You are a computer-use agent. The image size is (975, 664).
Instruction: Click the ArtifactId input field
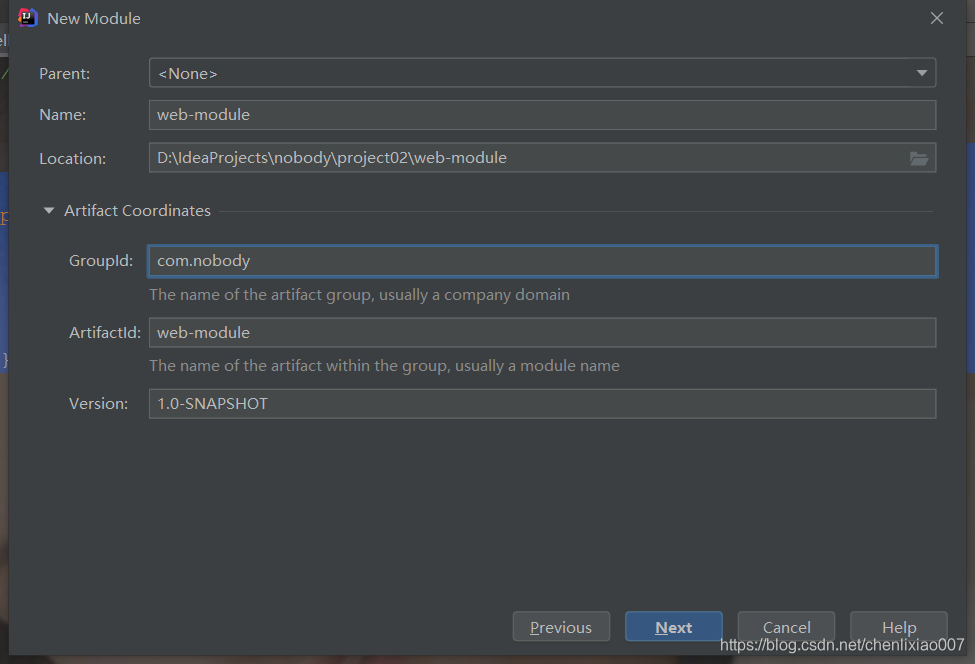point(542,333)
